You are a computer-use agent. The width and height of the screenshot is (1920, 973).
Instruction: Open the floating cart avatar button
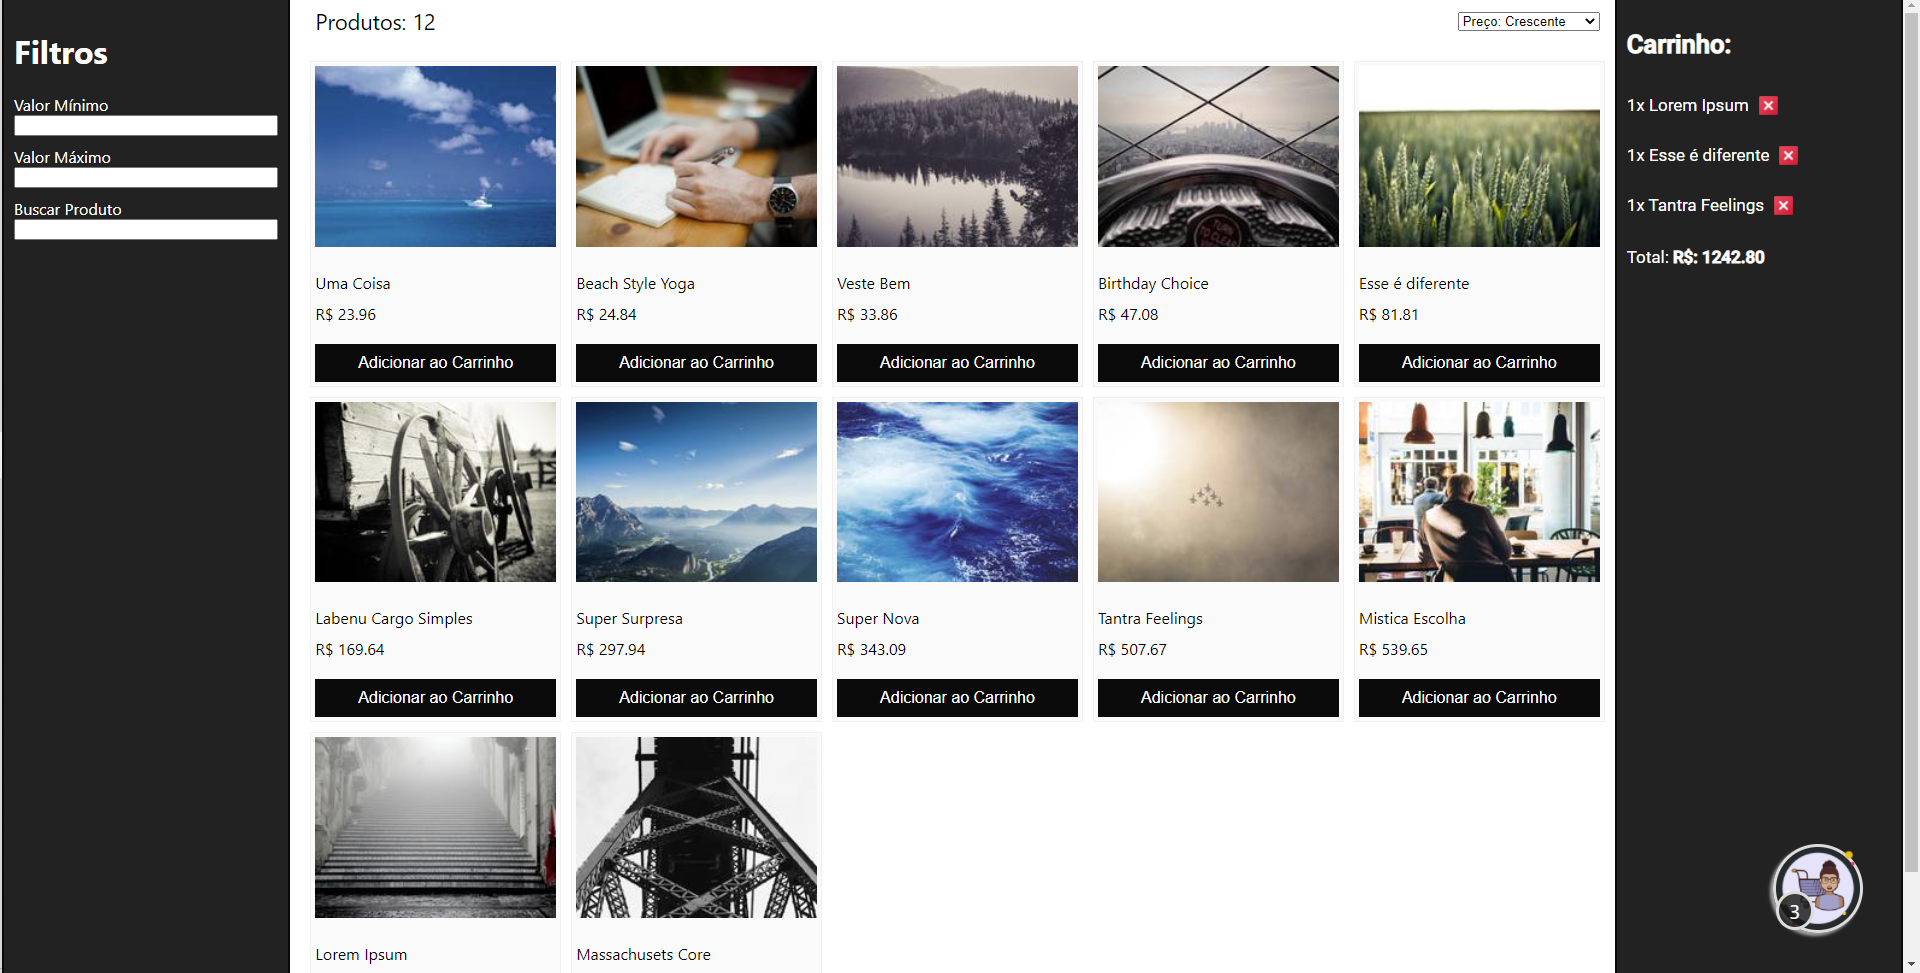pos(1817,889)
